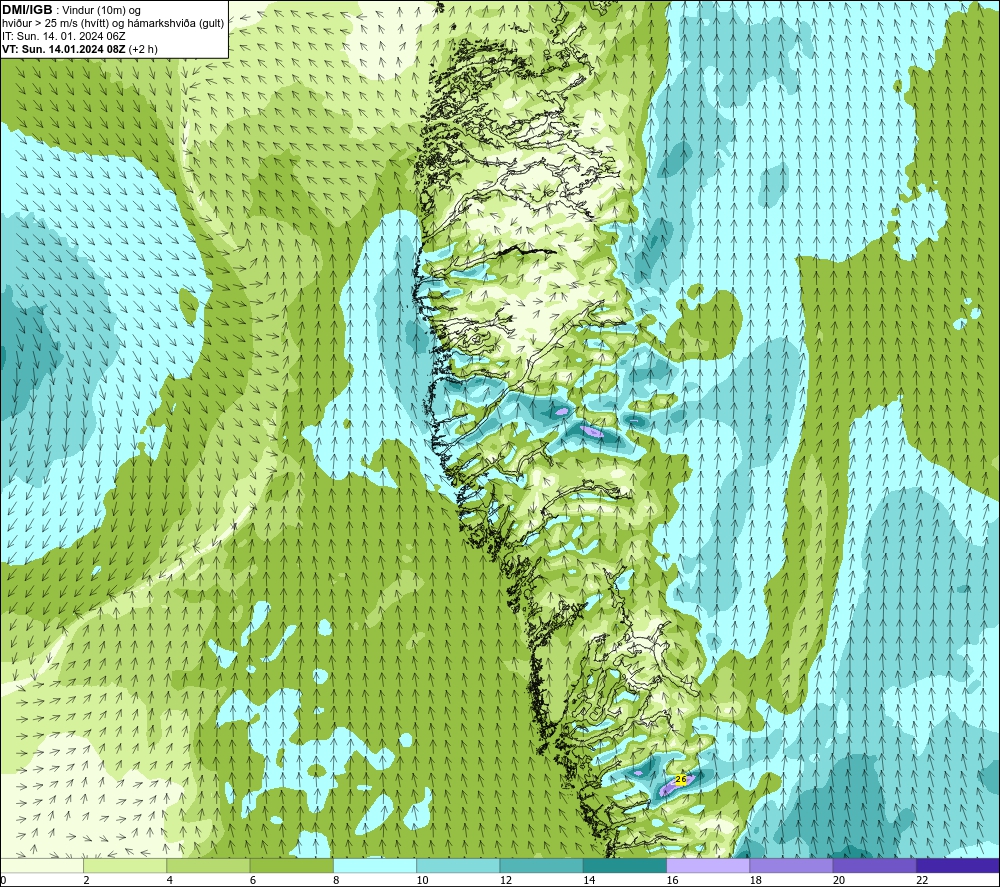Viewport: 1000px width, 887px height.
Task: Select the 2–4 m/s light green swatch
Action: click(125, 865)
